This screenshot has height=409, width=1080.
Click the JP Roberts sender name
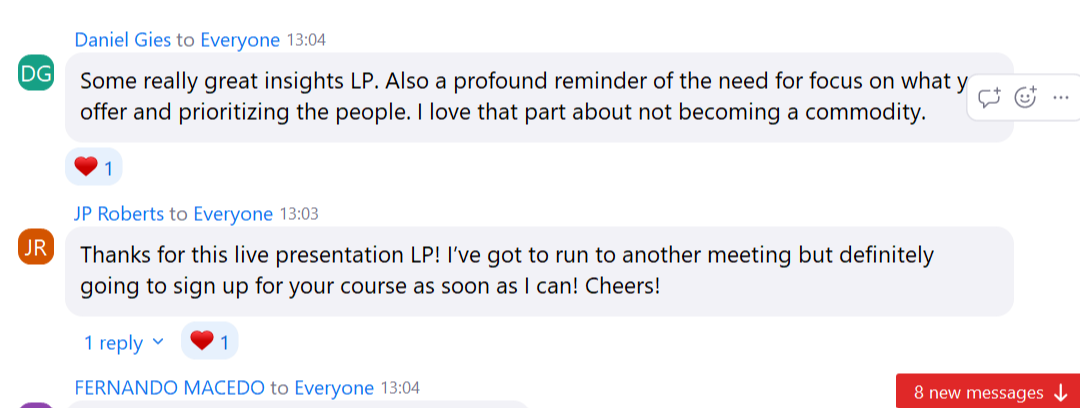pyautogui.click(x=118, y=214)
